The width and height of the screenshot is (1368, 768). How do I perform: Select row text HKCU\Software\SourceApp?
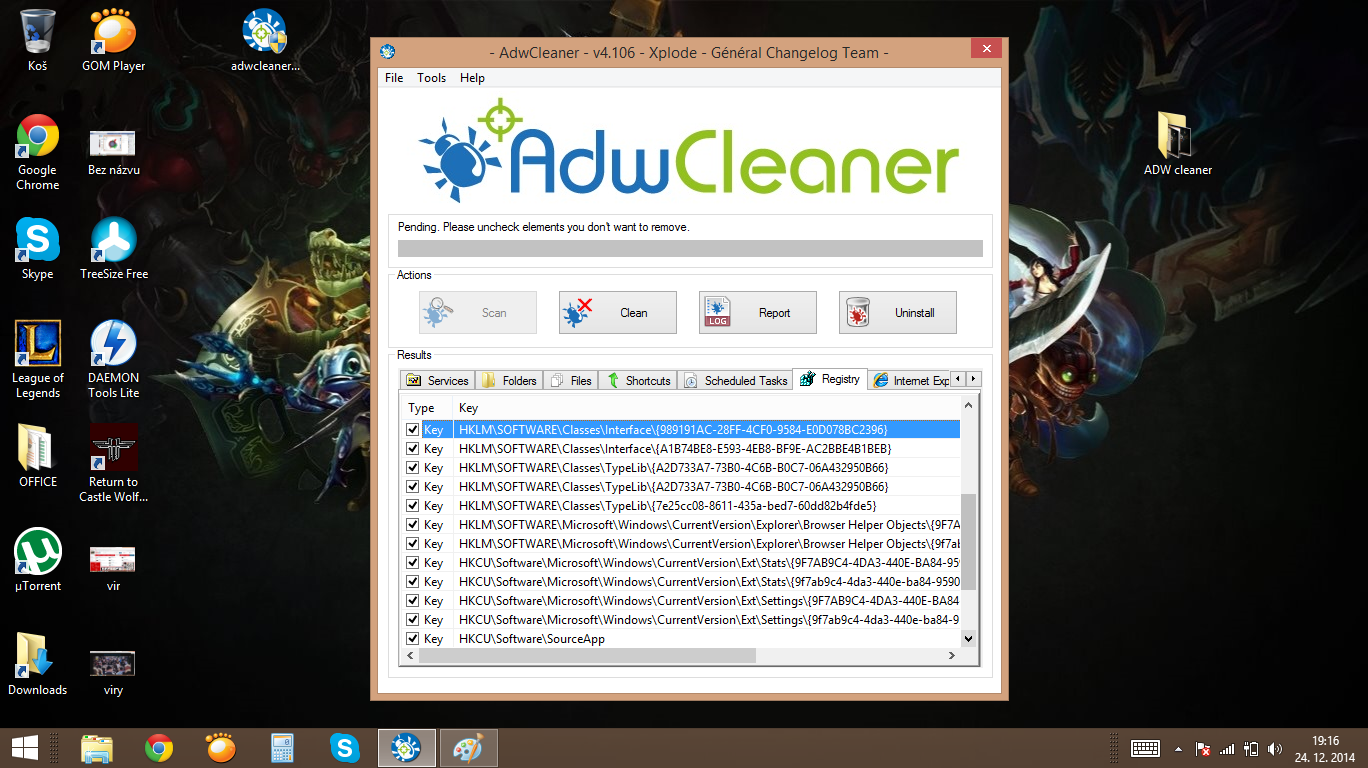click(532, 639)
